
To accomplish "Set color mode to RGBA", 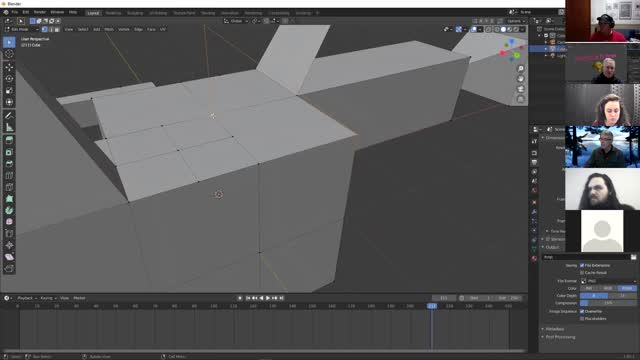I will (x=627, y=288).
